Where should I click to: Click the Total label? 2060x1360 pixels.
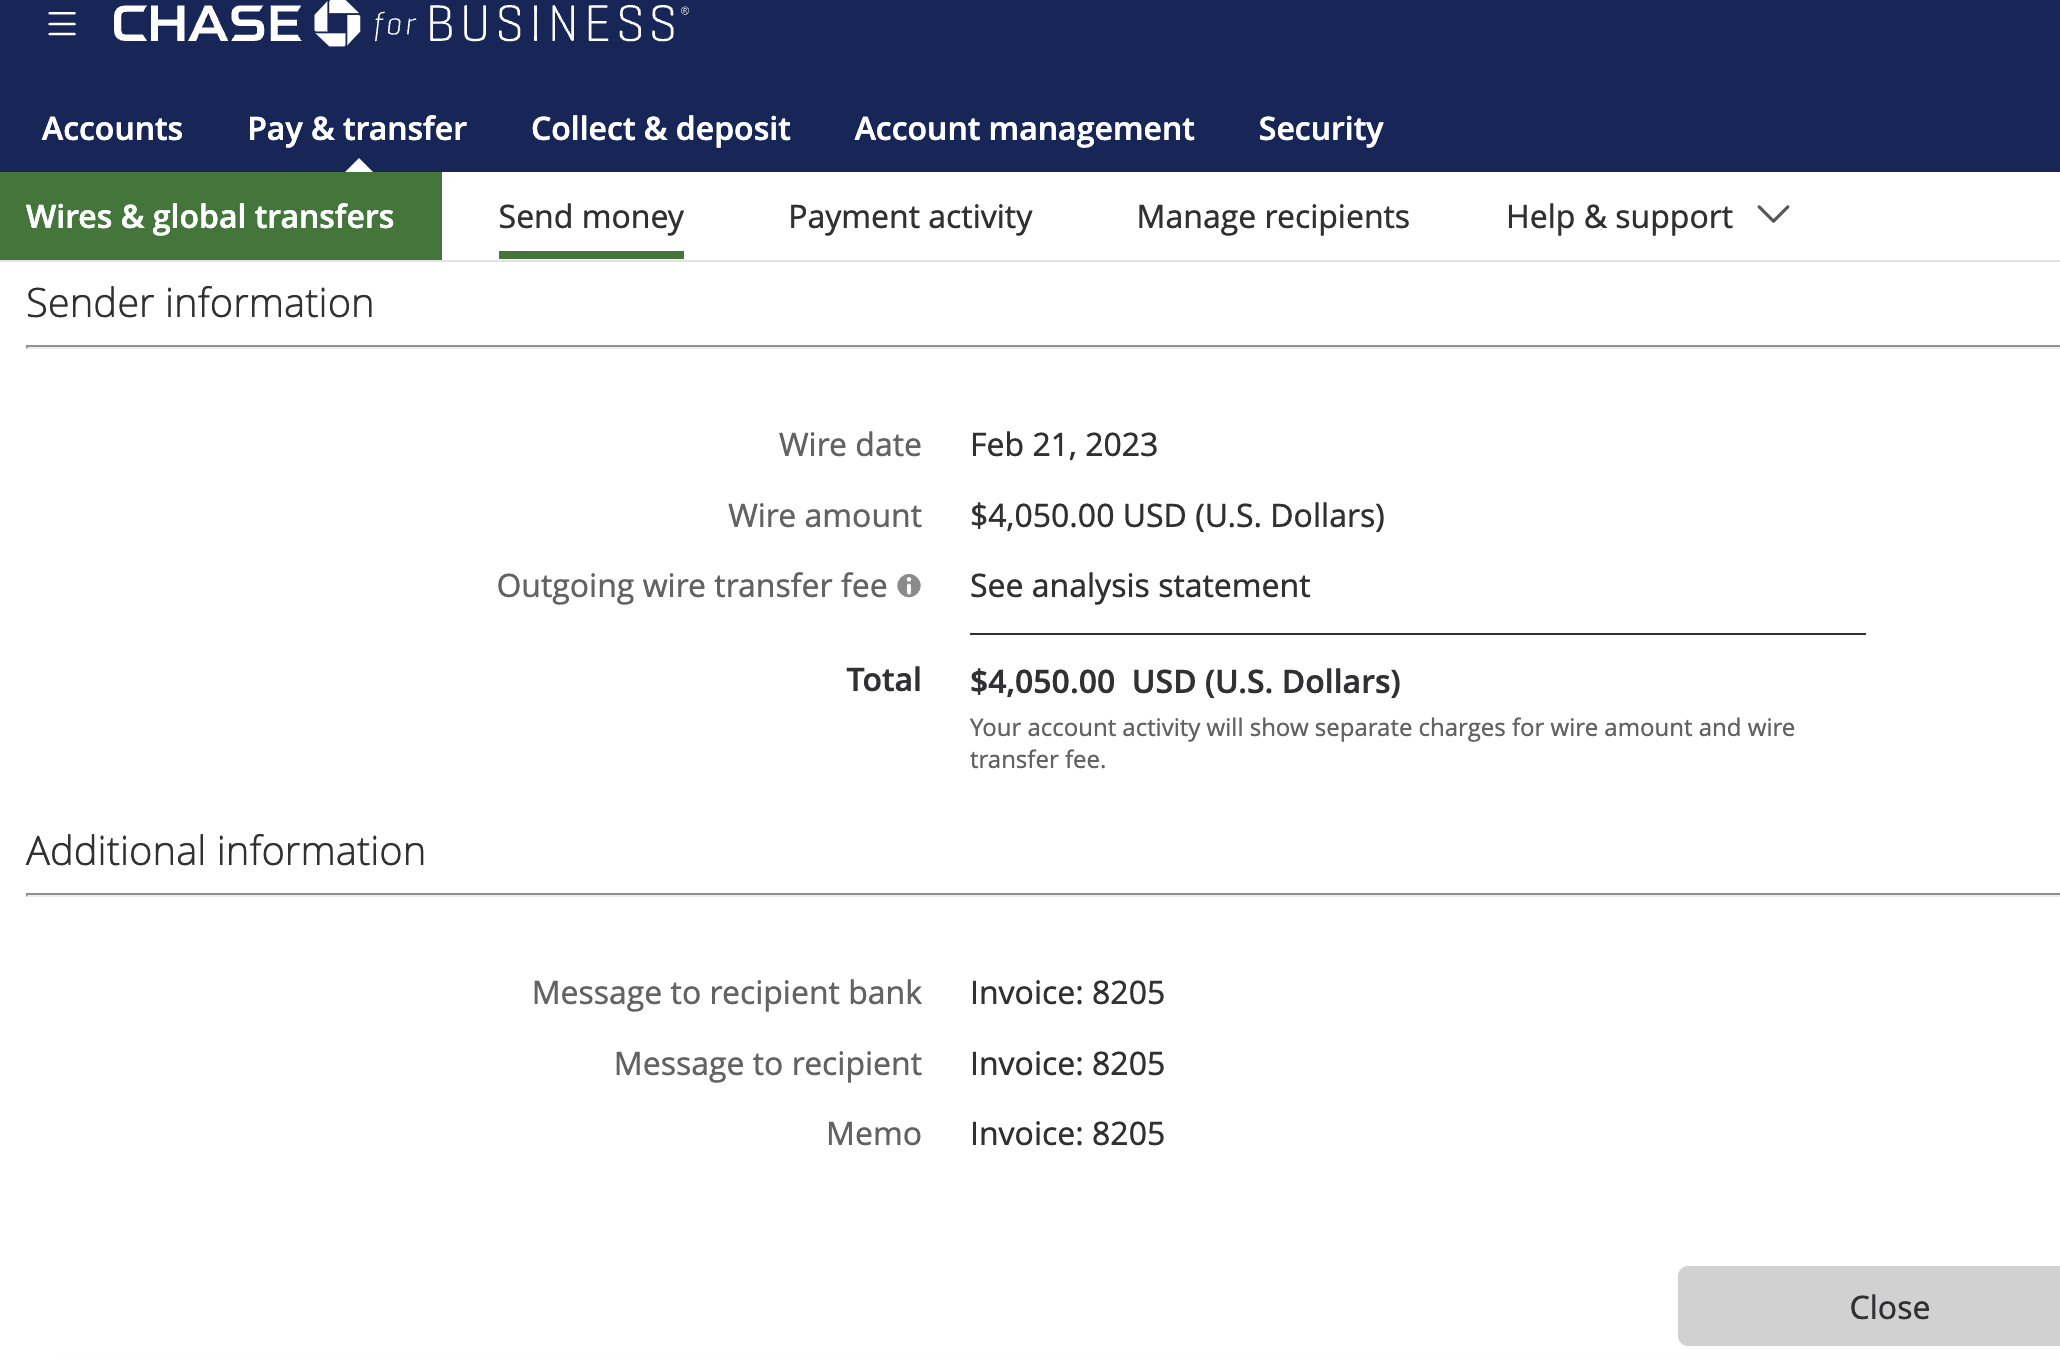pyautogui.click(x=884, y=680)
